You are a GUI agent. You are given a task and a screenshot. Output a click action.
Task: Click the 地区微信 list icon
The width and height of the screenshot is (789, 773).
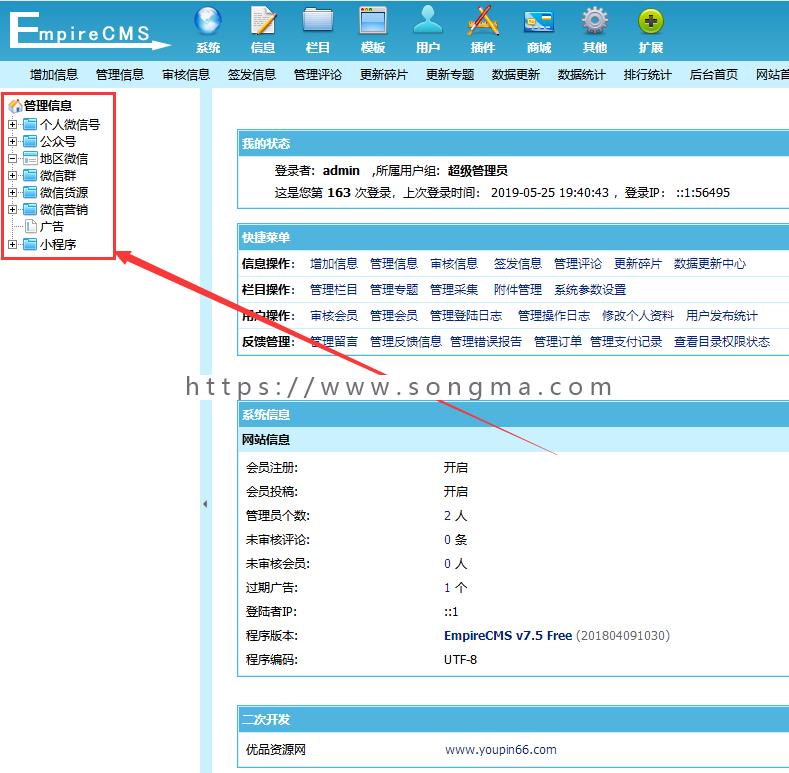click(30, 159)
